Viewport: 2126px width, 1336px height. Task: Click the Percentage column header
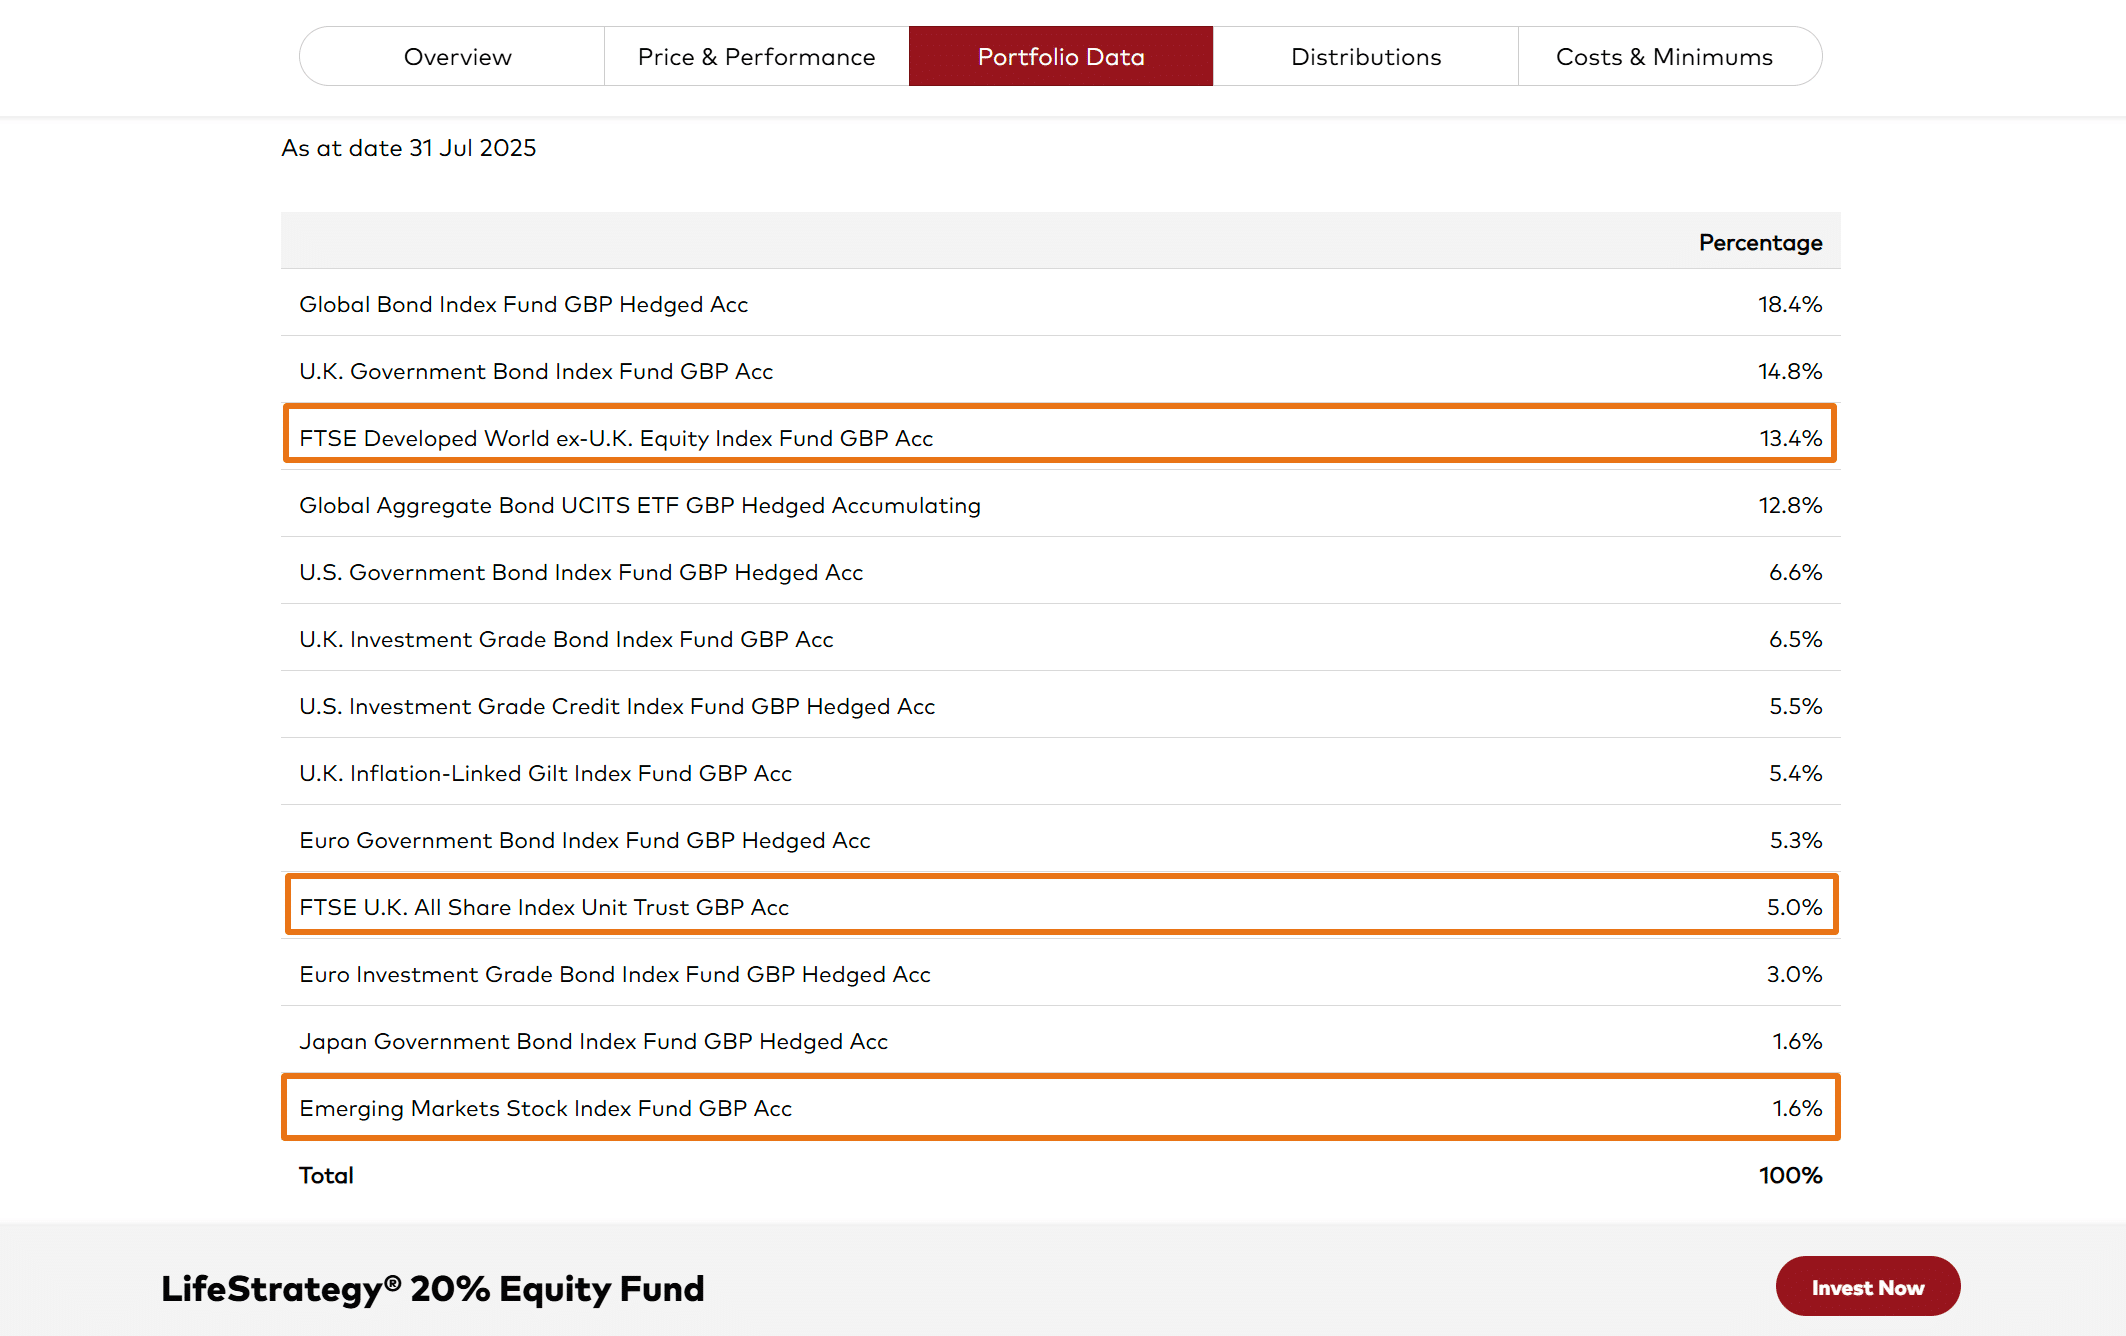pos(1760,242)
